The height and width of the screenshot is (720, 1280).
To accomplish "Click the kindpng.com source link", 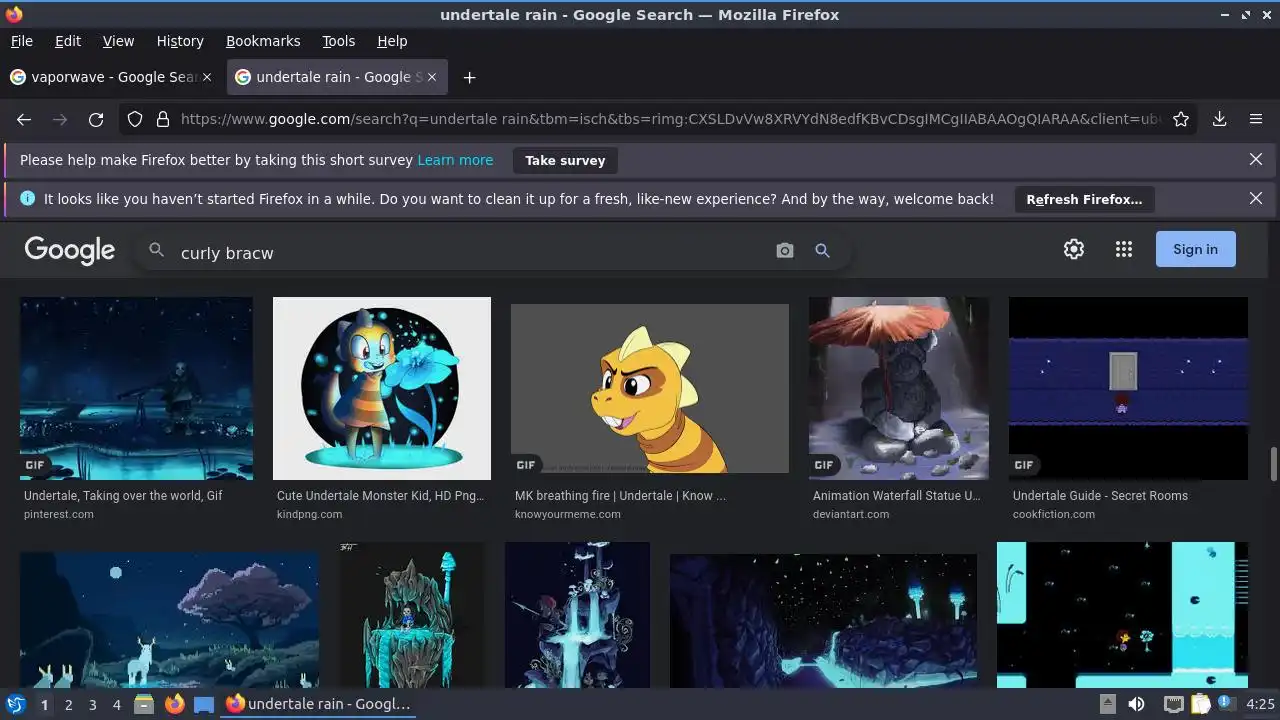I will [310, 514].
